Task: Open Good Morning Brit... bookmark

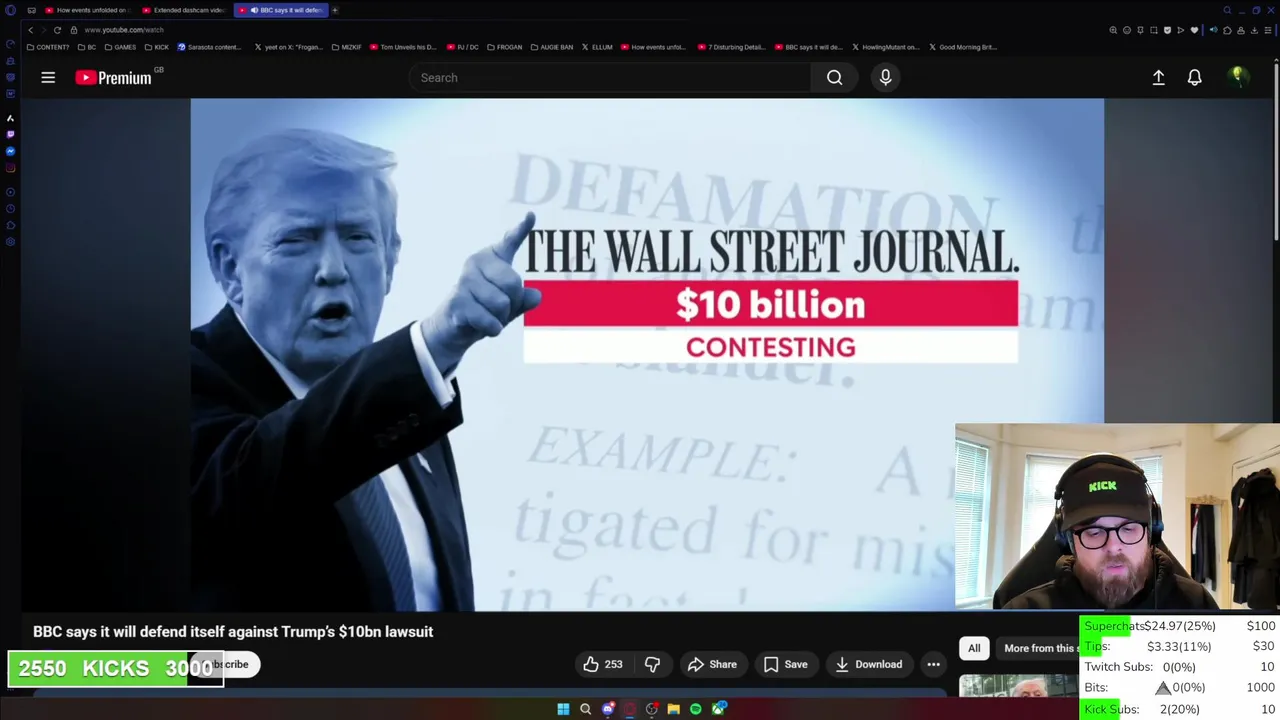Action: [962, 47]
